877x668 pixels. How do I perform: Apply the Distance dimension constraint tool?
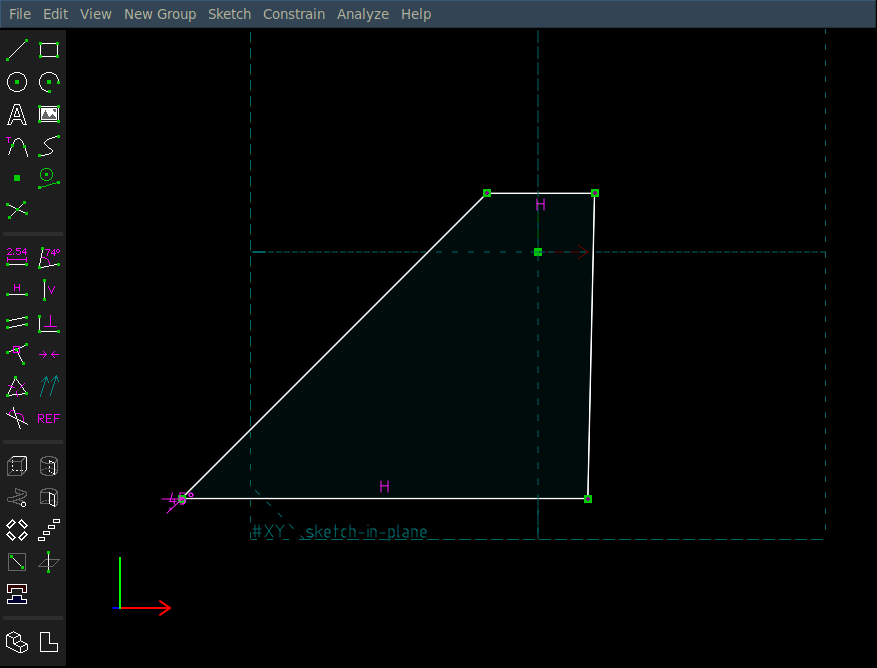point(17,257)
